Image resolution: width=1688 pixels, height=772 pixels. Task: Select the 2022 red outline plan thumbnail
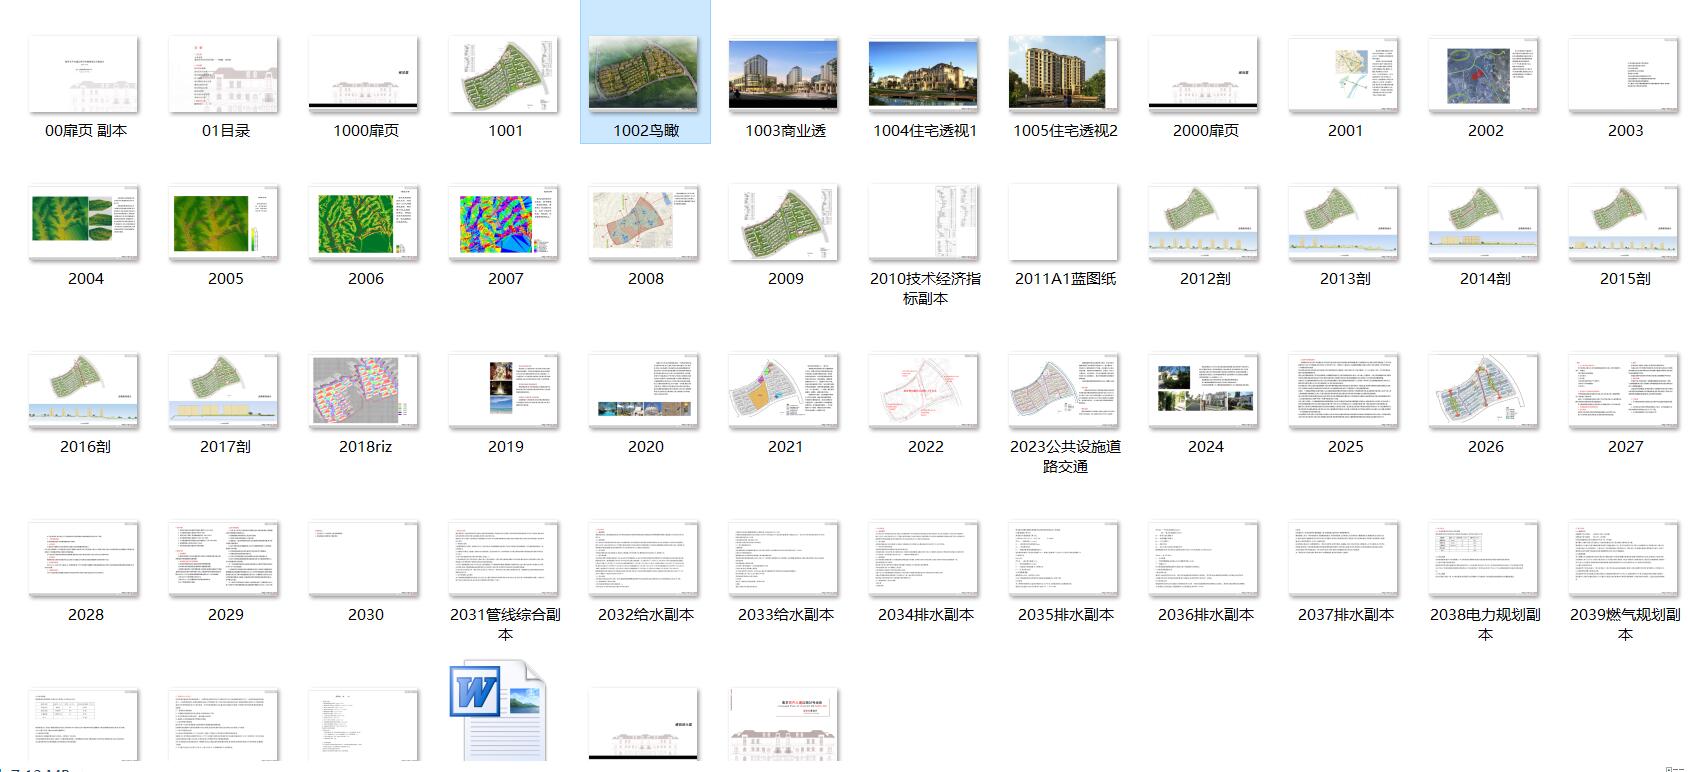pos(925,391)
